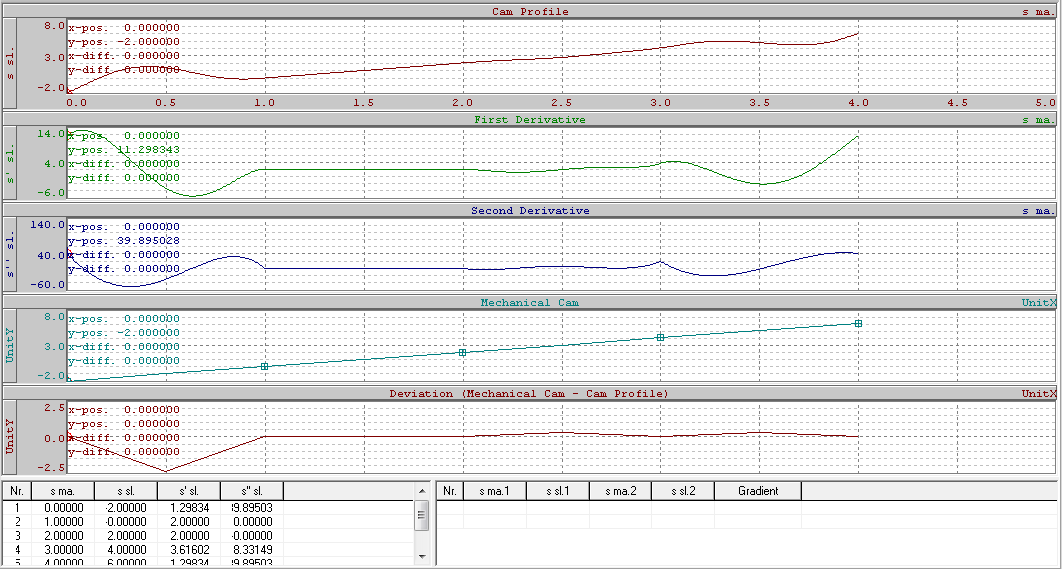
Task: Click the vertical s'' sl. axis label of Second Derivative
Action: [x=9, y=255]
